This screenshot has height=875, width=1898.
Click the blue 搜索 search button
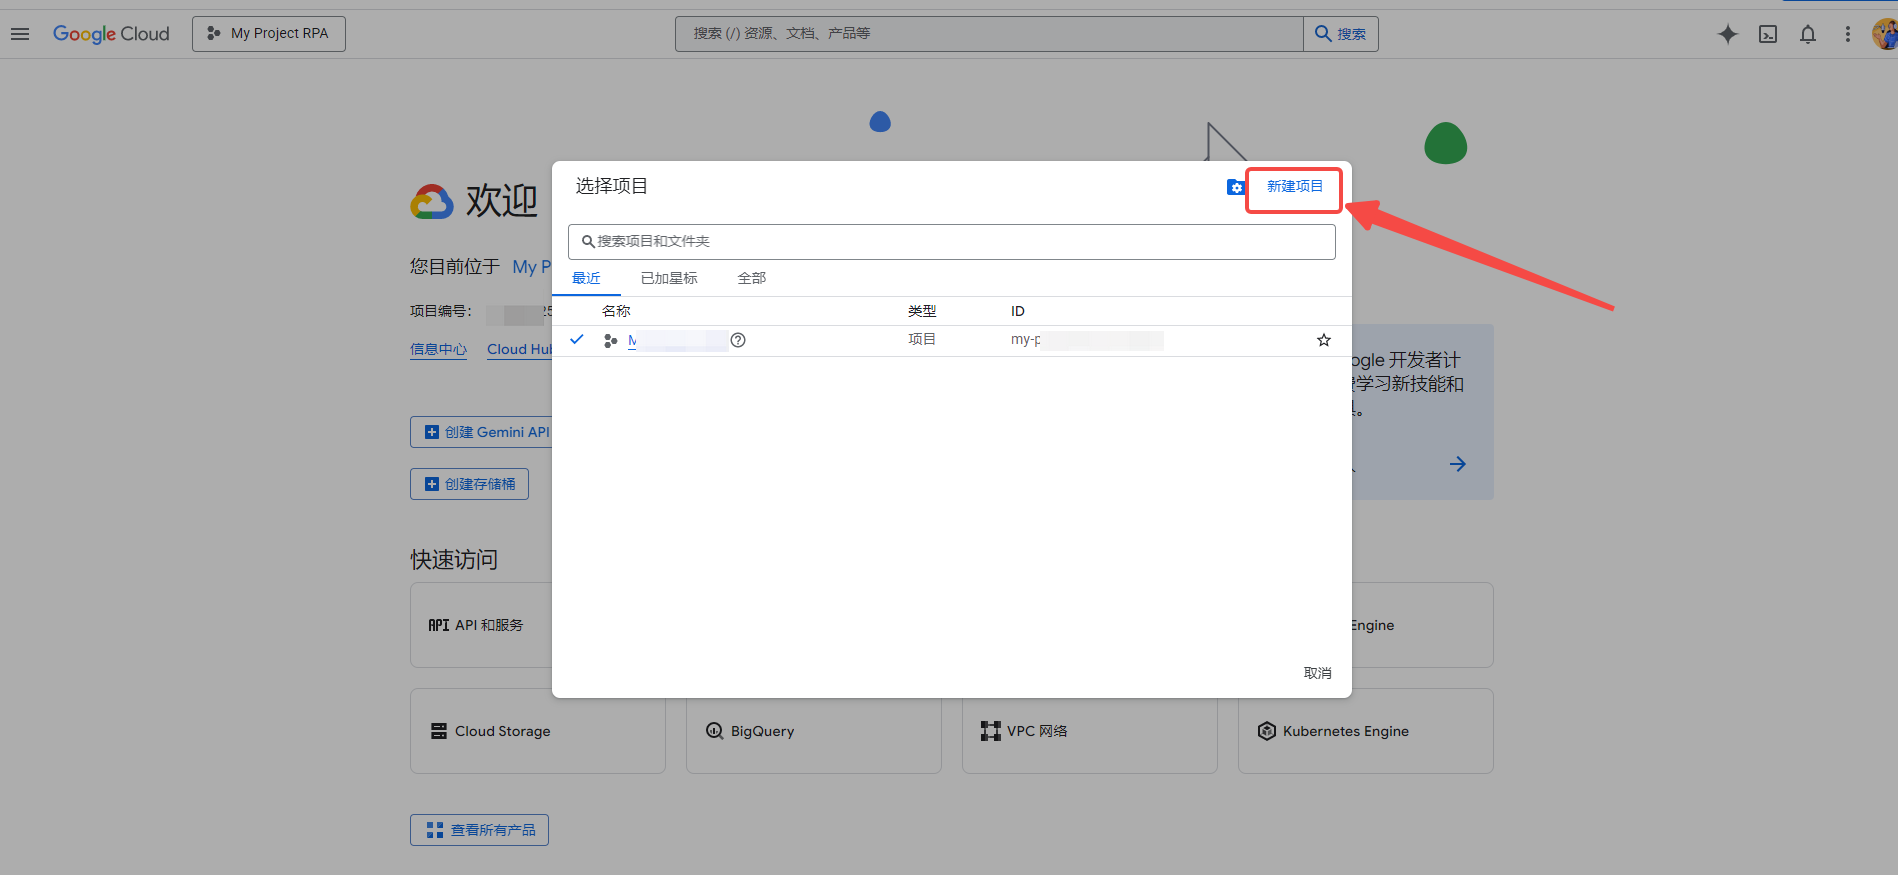[1341, 34]
